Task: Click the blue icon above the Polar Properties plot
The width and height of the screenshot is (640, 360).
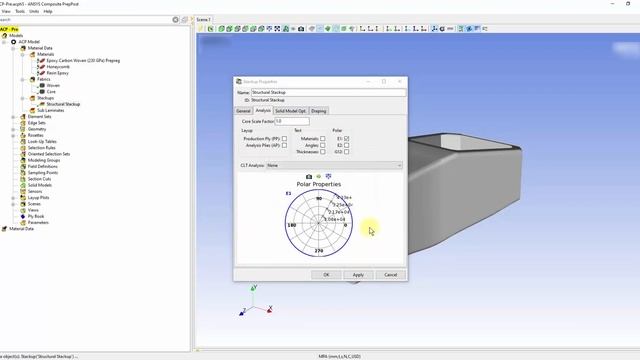Action: click(x=328, y=176)
